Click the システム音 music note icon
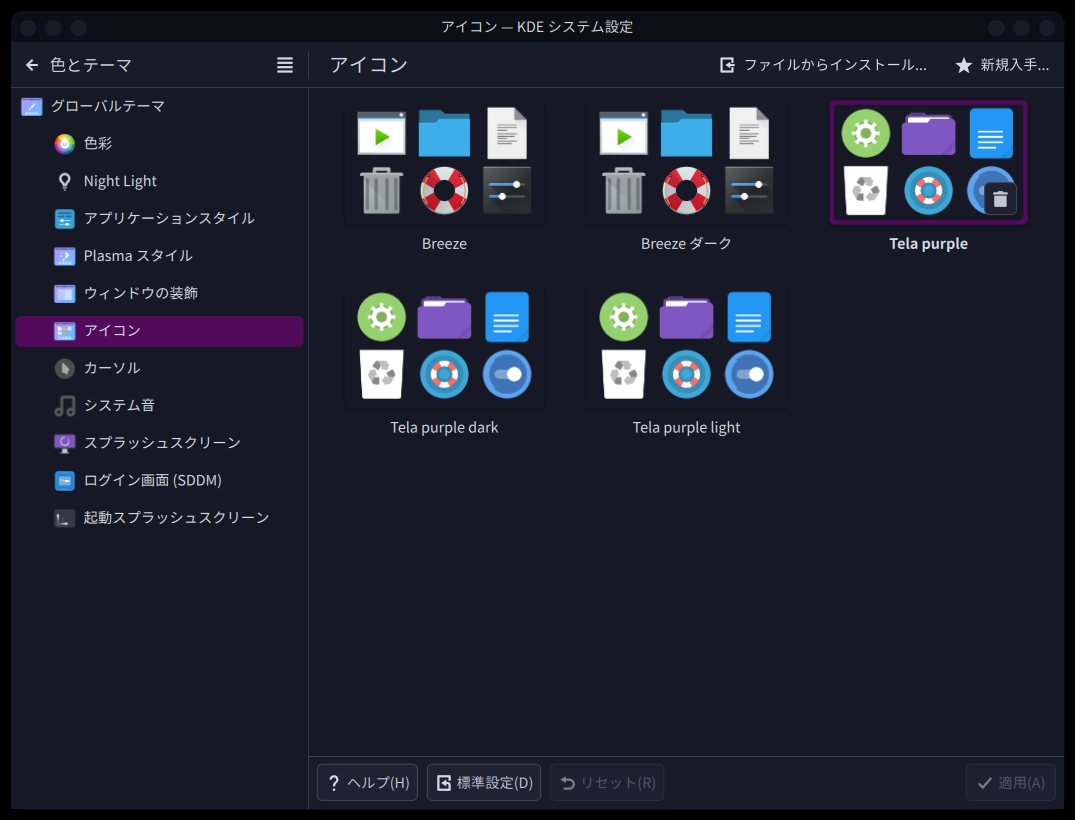This screenshot has width=1075, height=820. [x=64, y=406]
